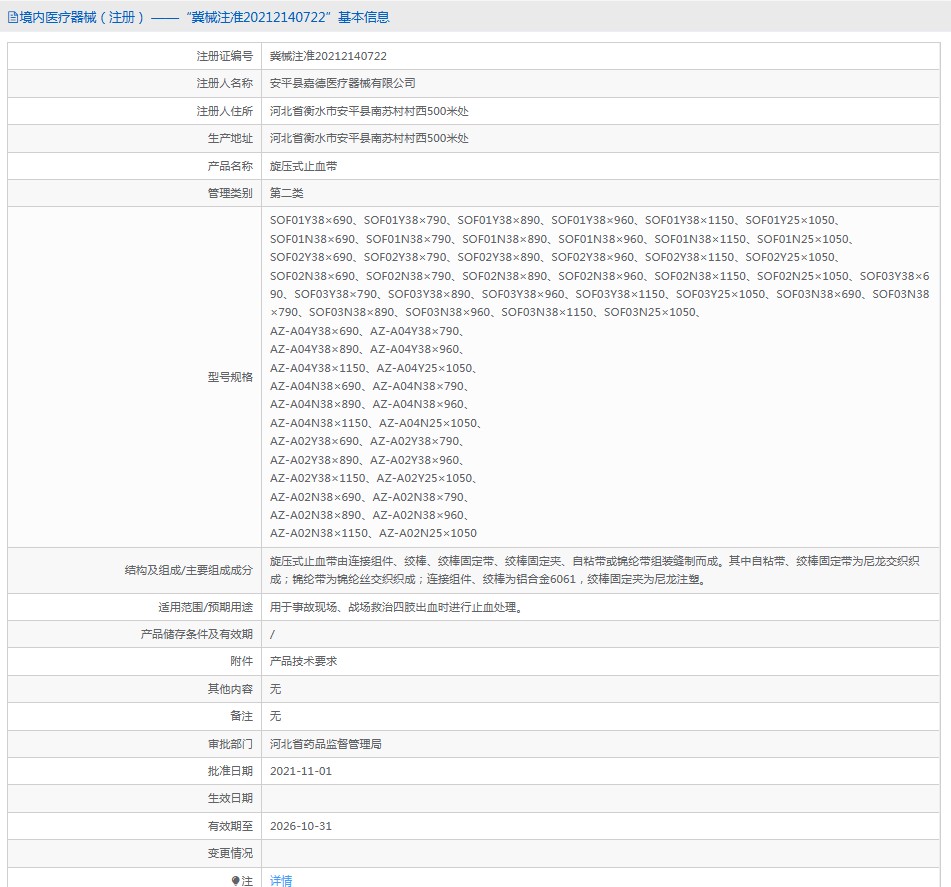951x887 pixels.
Task: Click the 第二类 management category value
Action: [286, 194]
